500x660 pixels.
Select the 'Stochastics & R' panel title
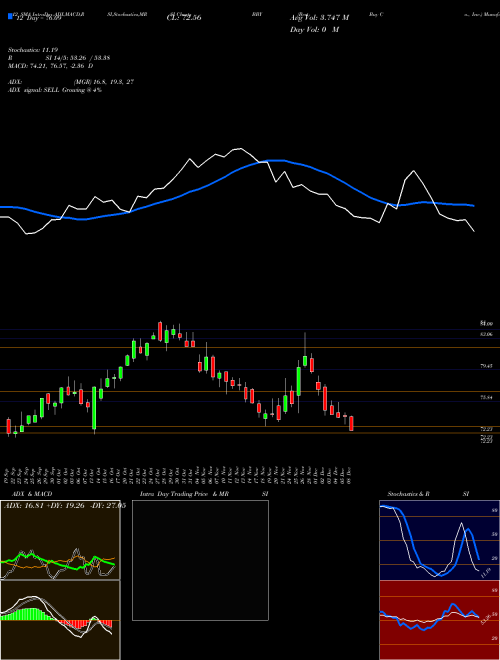409,494
